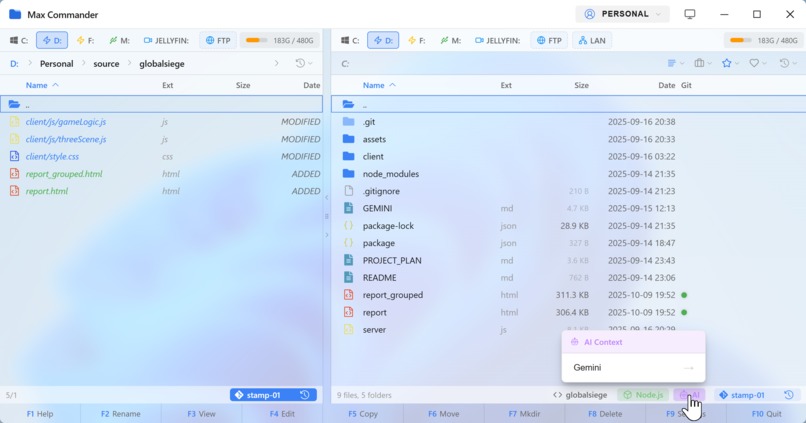Sort left panel by Name column
806x423 pixels.
click(x=42, y=85)
